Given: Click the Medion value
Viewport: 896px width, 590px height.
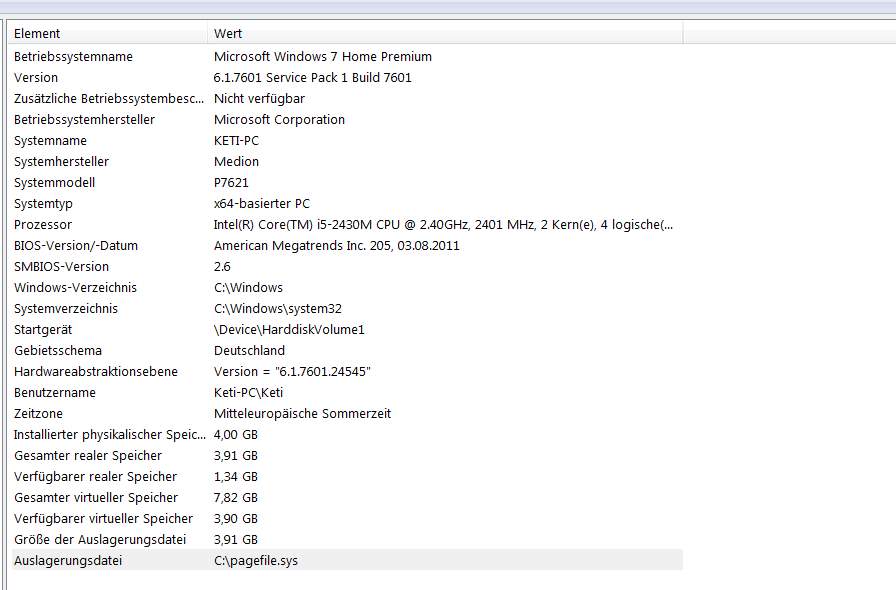Looking at the screenshot, I should coord(237,162).
